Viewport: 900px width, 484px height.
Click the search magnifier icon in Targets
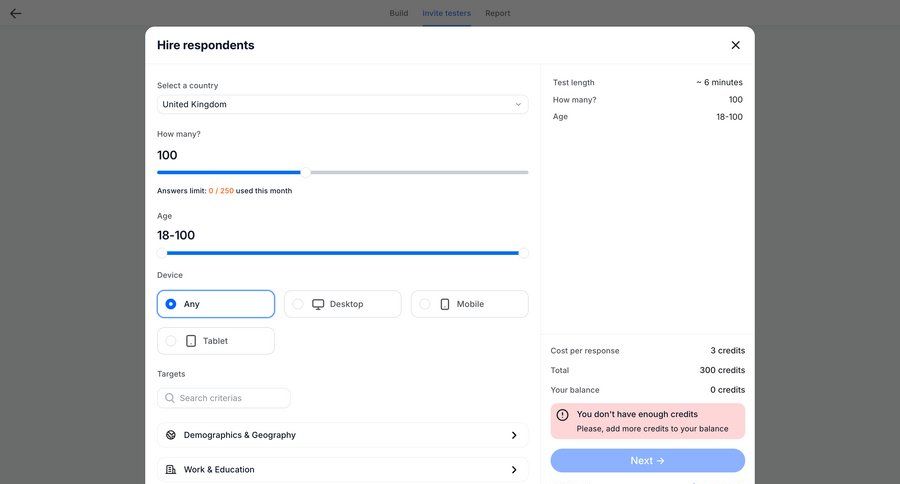click(169, 398)
